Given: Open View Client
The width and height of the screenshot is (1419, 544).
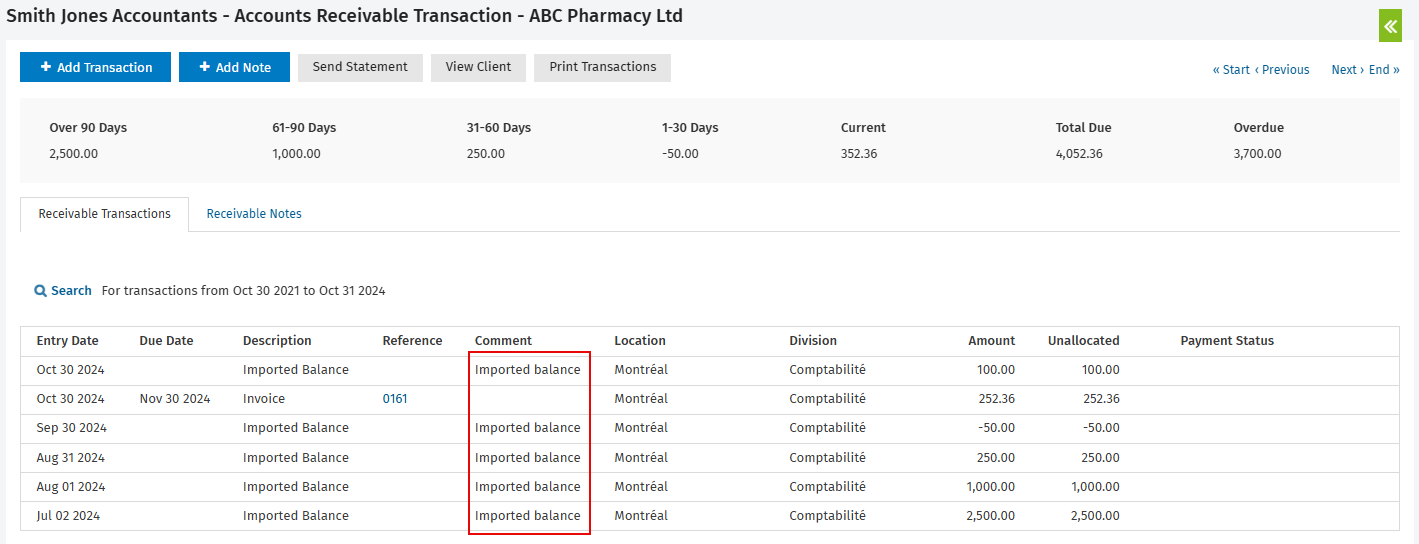Looking at the screenshot, I should [478, 67].
